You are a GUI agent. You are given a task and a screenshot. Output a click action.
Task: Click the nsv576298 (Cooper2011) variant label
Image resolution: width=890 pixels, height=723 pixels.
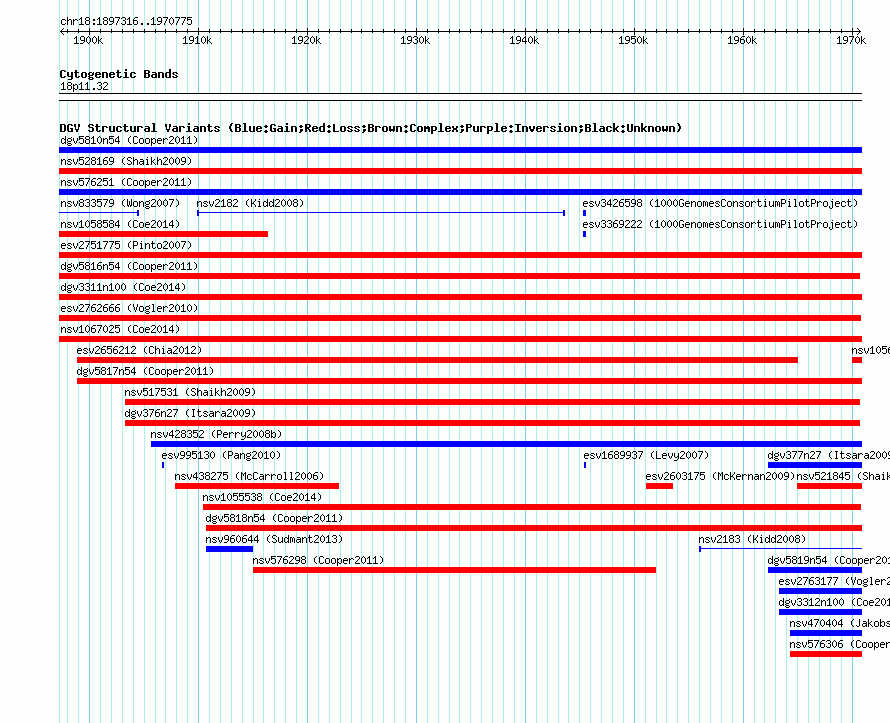[318, 560]
